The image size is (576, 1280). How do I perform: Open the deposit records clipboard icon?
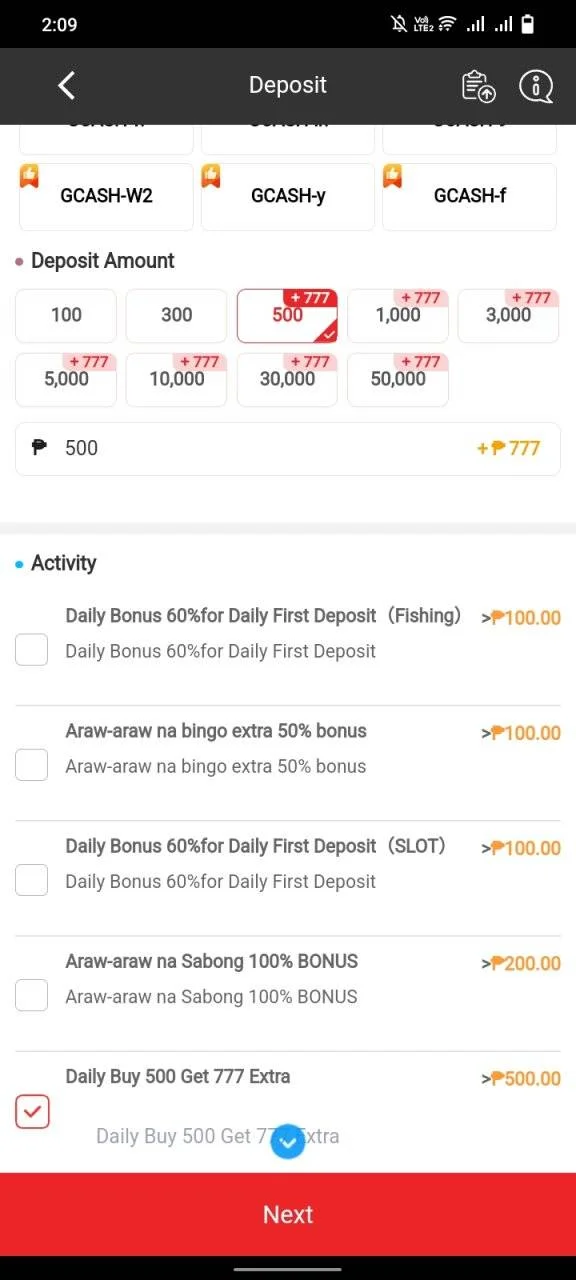pyautogui.click(x=479, y=86)
